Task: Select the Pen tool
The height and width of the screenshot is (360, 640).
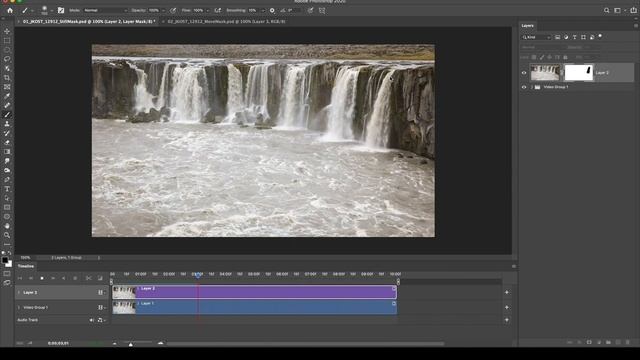Action: pos(7,180)
